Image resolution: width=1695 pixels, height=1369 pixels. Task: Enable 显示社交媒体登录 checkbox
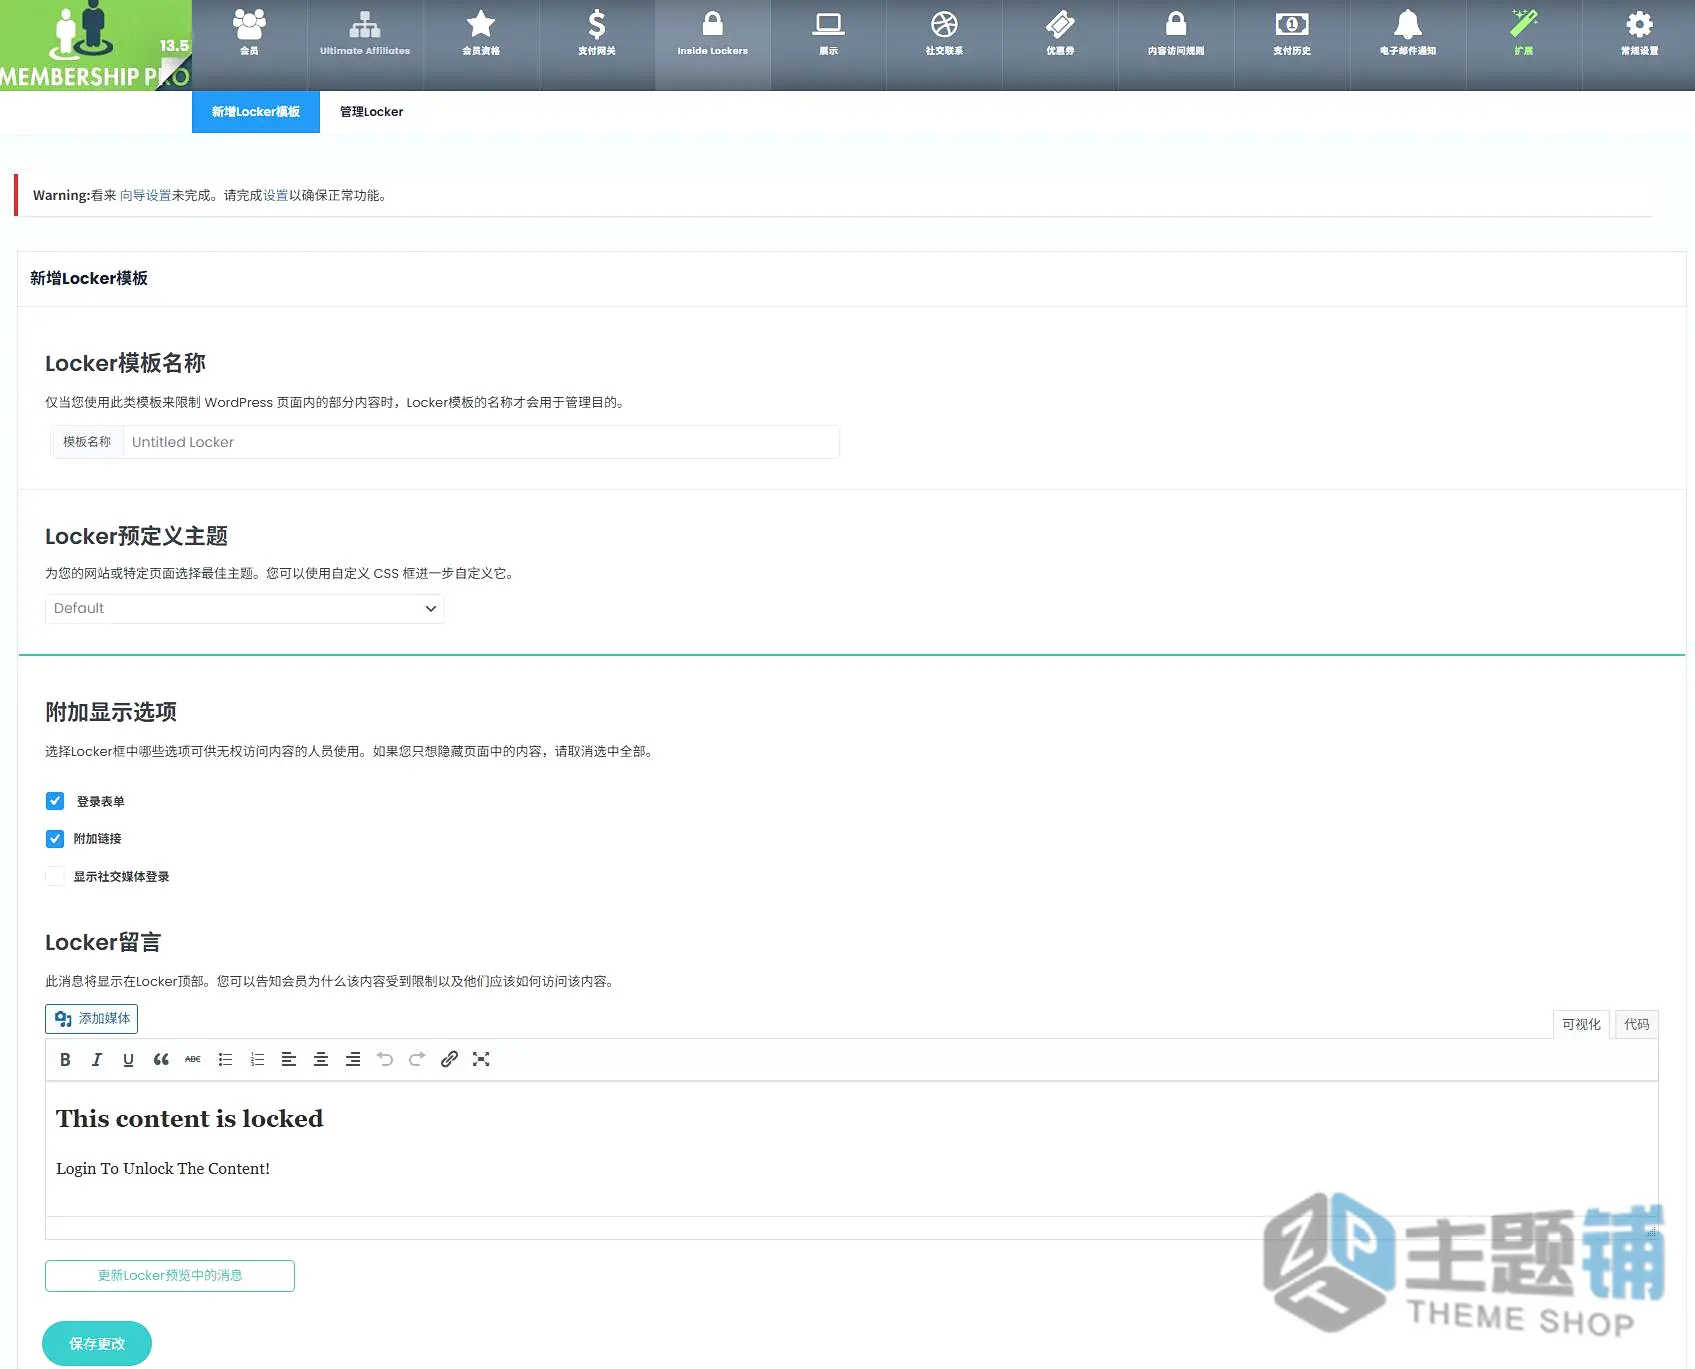[x=55, y=876]
